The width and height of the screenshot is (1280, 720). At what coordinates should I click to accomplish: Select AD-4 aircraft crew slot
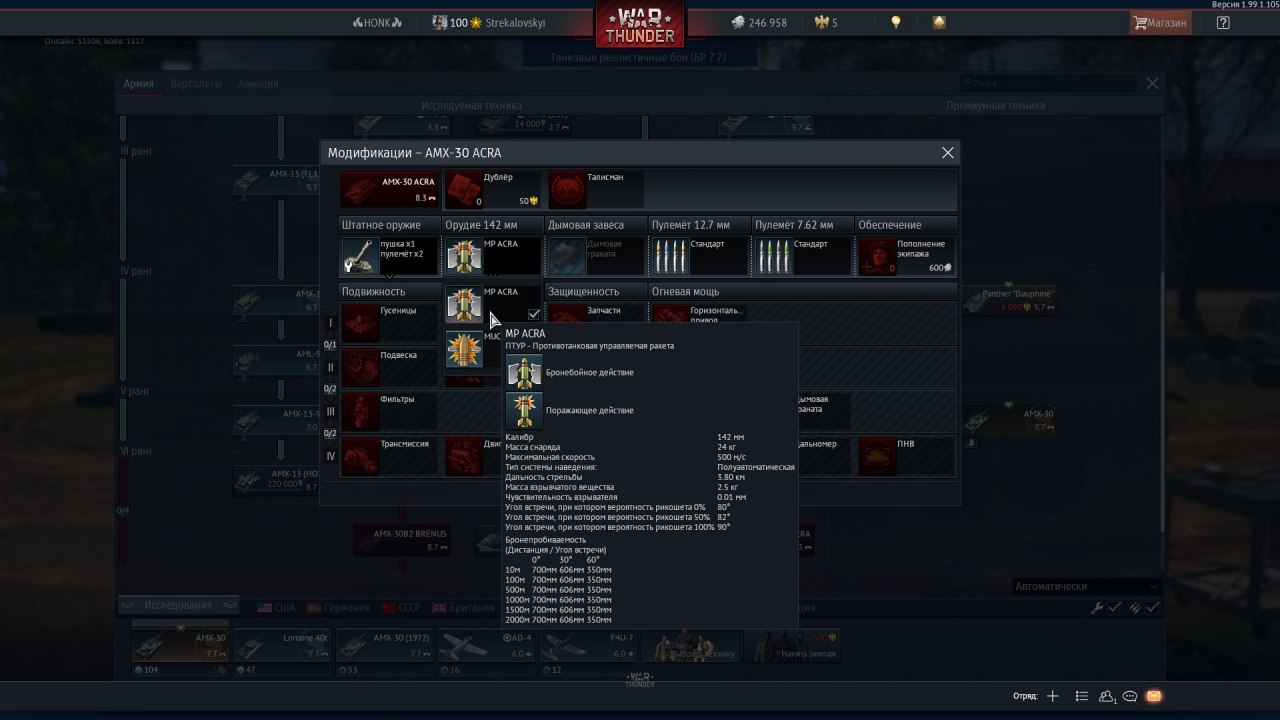[x=487, y=645]
